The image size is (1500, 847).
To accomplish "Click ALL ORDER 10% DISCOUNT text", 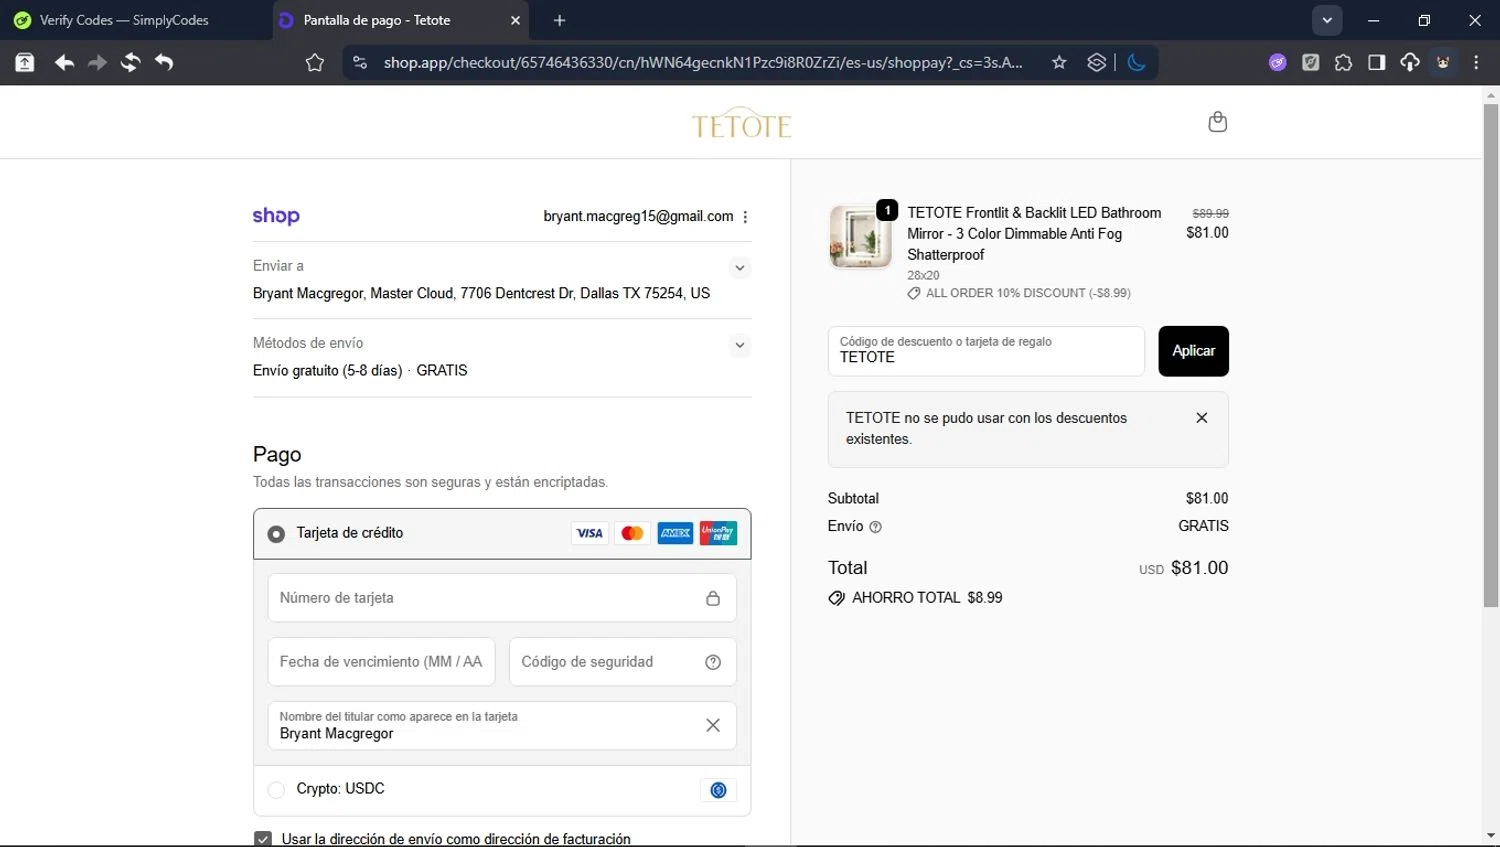I will tap(1028, 293).
